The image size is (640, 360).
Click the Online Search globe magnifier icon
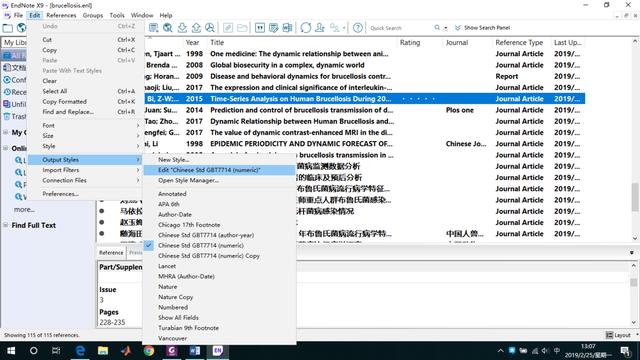[167, 28]
